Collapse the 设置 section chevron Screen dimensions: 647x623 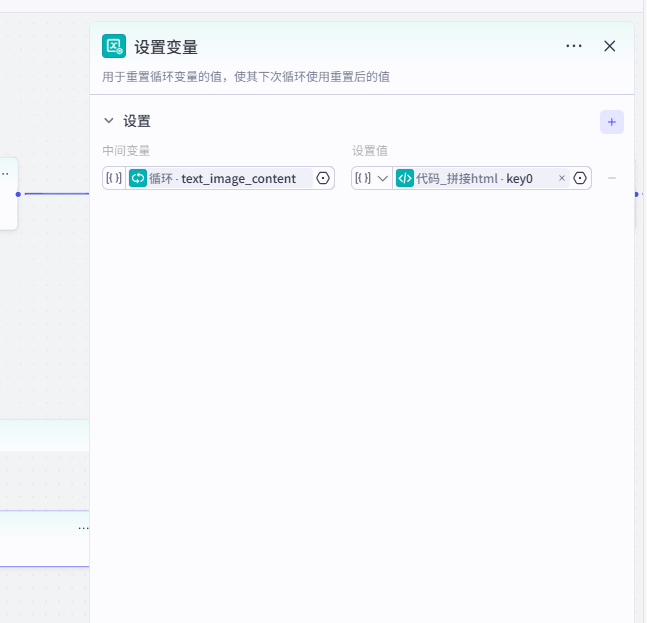(x=109, y=121)
